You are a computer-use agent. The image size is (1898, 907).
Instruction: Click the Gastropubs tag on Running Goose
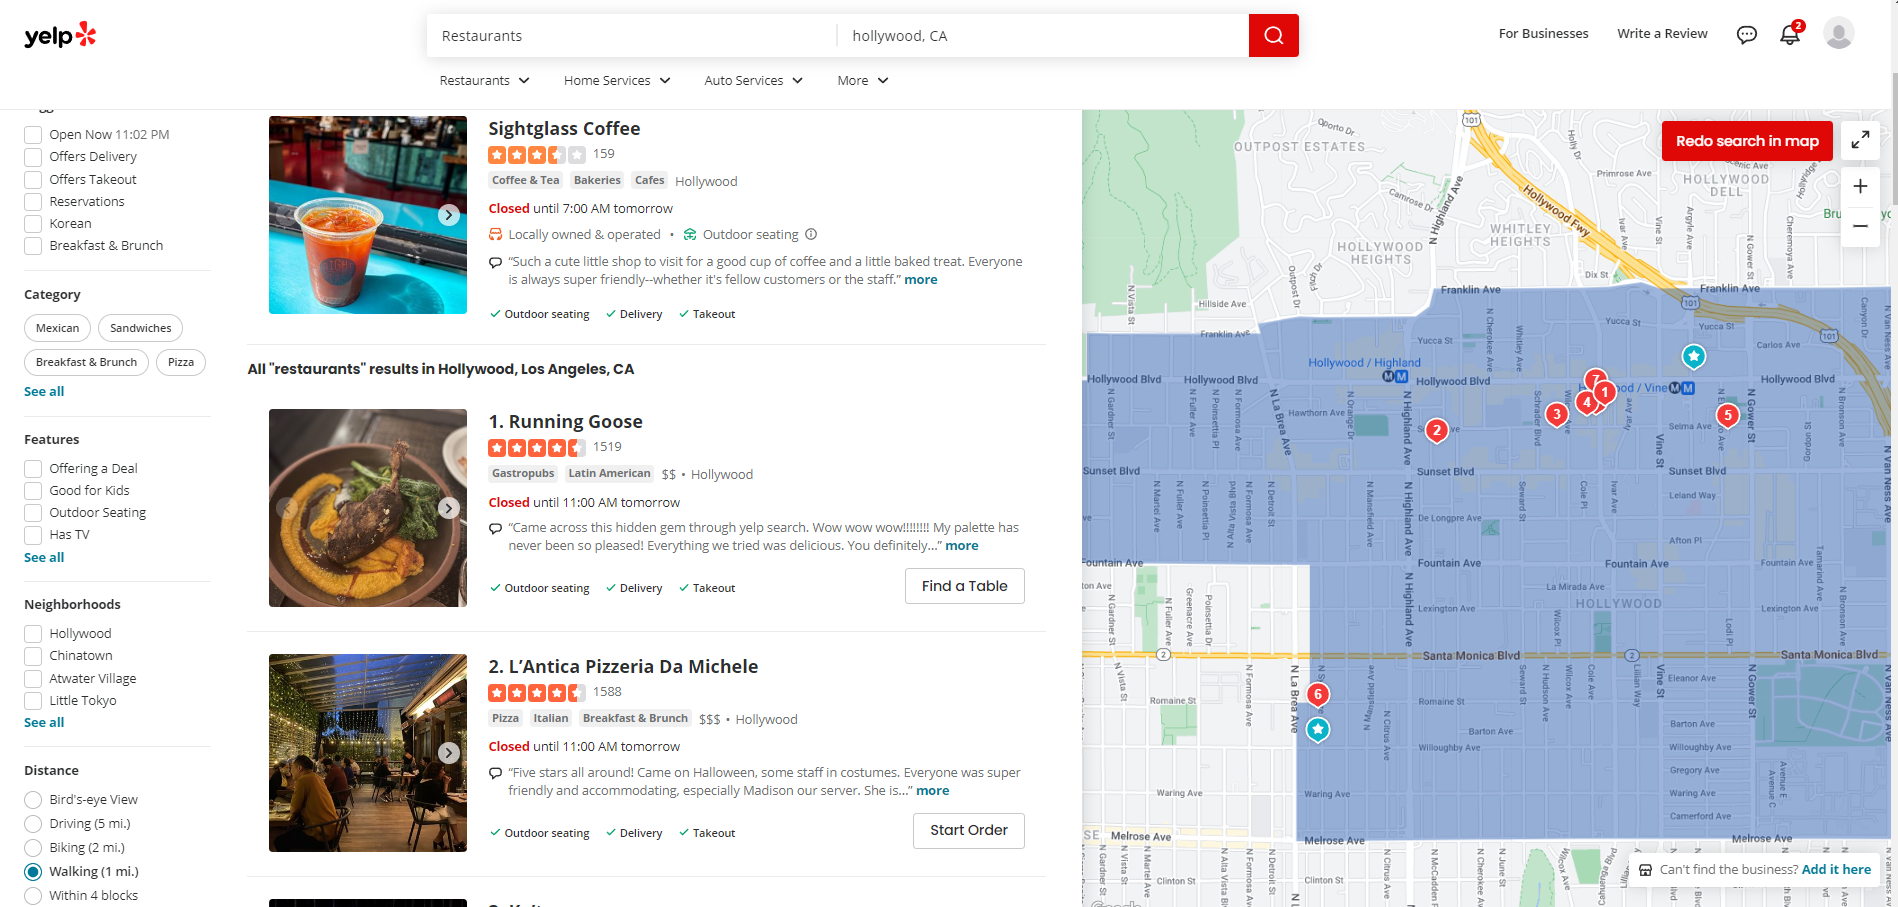[523, 474]
